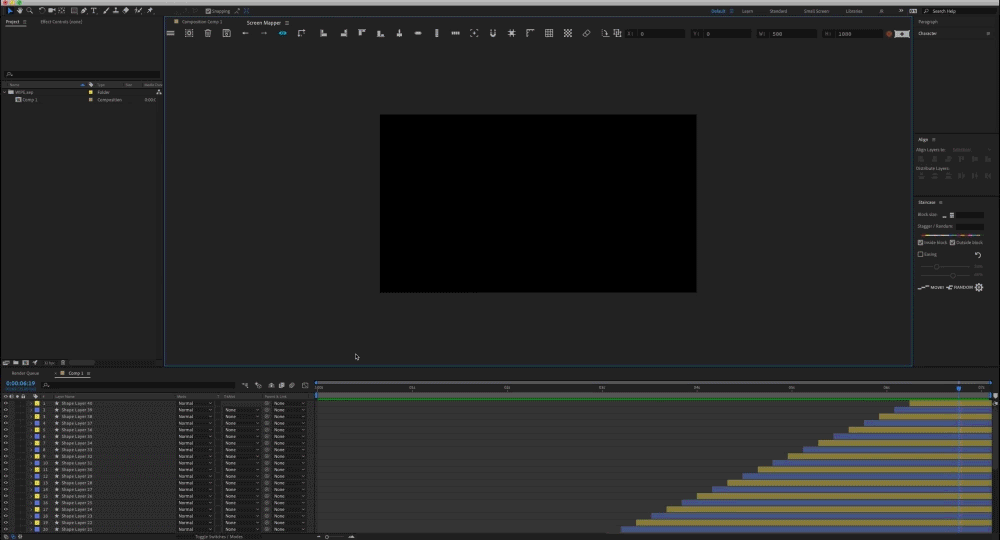This screenshot has width=1000, height=540.
Task: Switch to the Libraries workspace
Action: click(x=854, y=11)
